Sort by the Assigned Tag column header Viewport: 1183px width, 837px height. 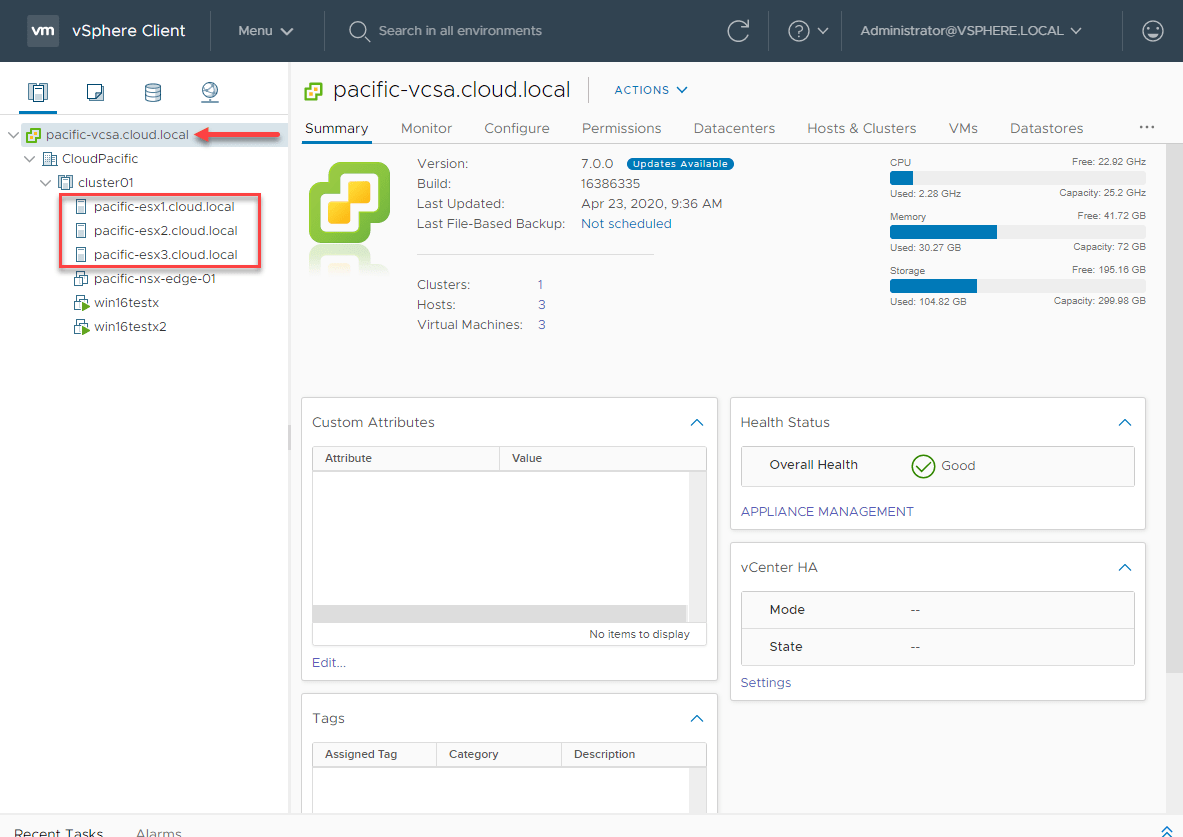(374, 754)
